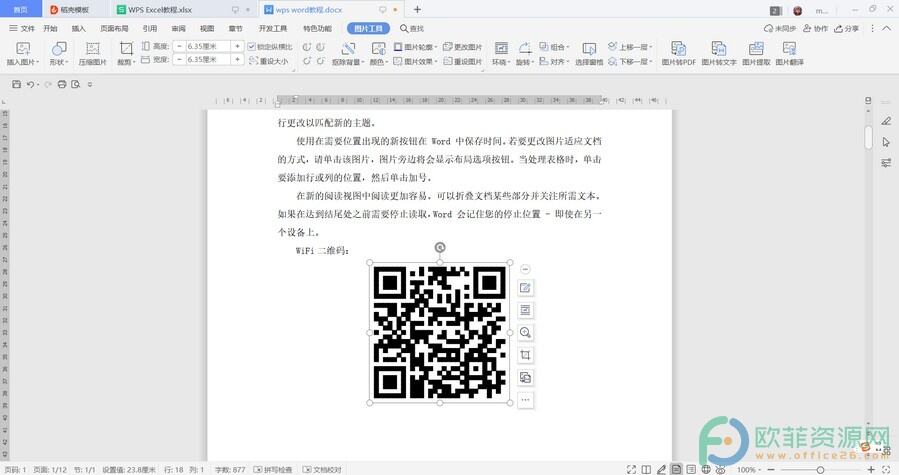Switch to the 插入 Insert tab
Viewport: 899px width, 475px height.
(78, 28)
